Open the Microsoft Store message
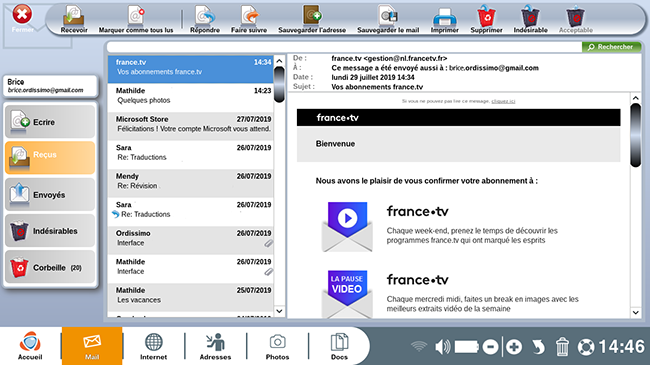This screenshot has width=650, height=365. [191, 126]
